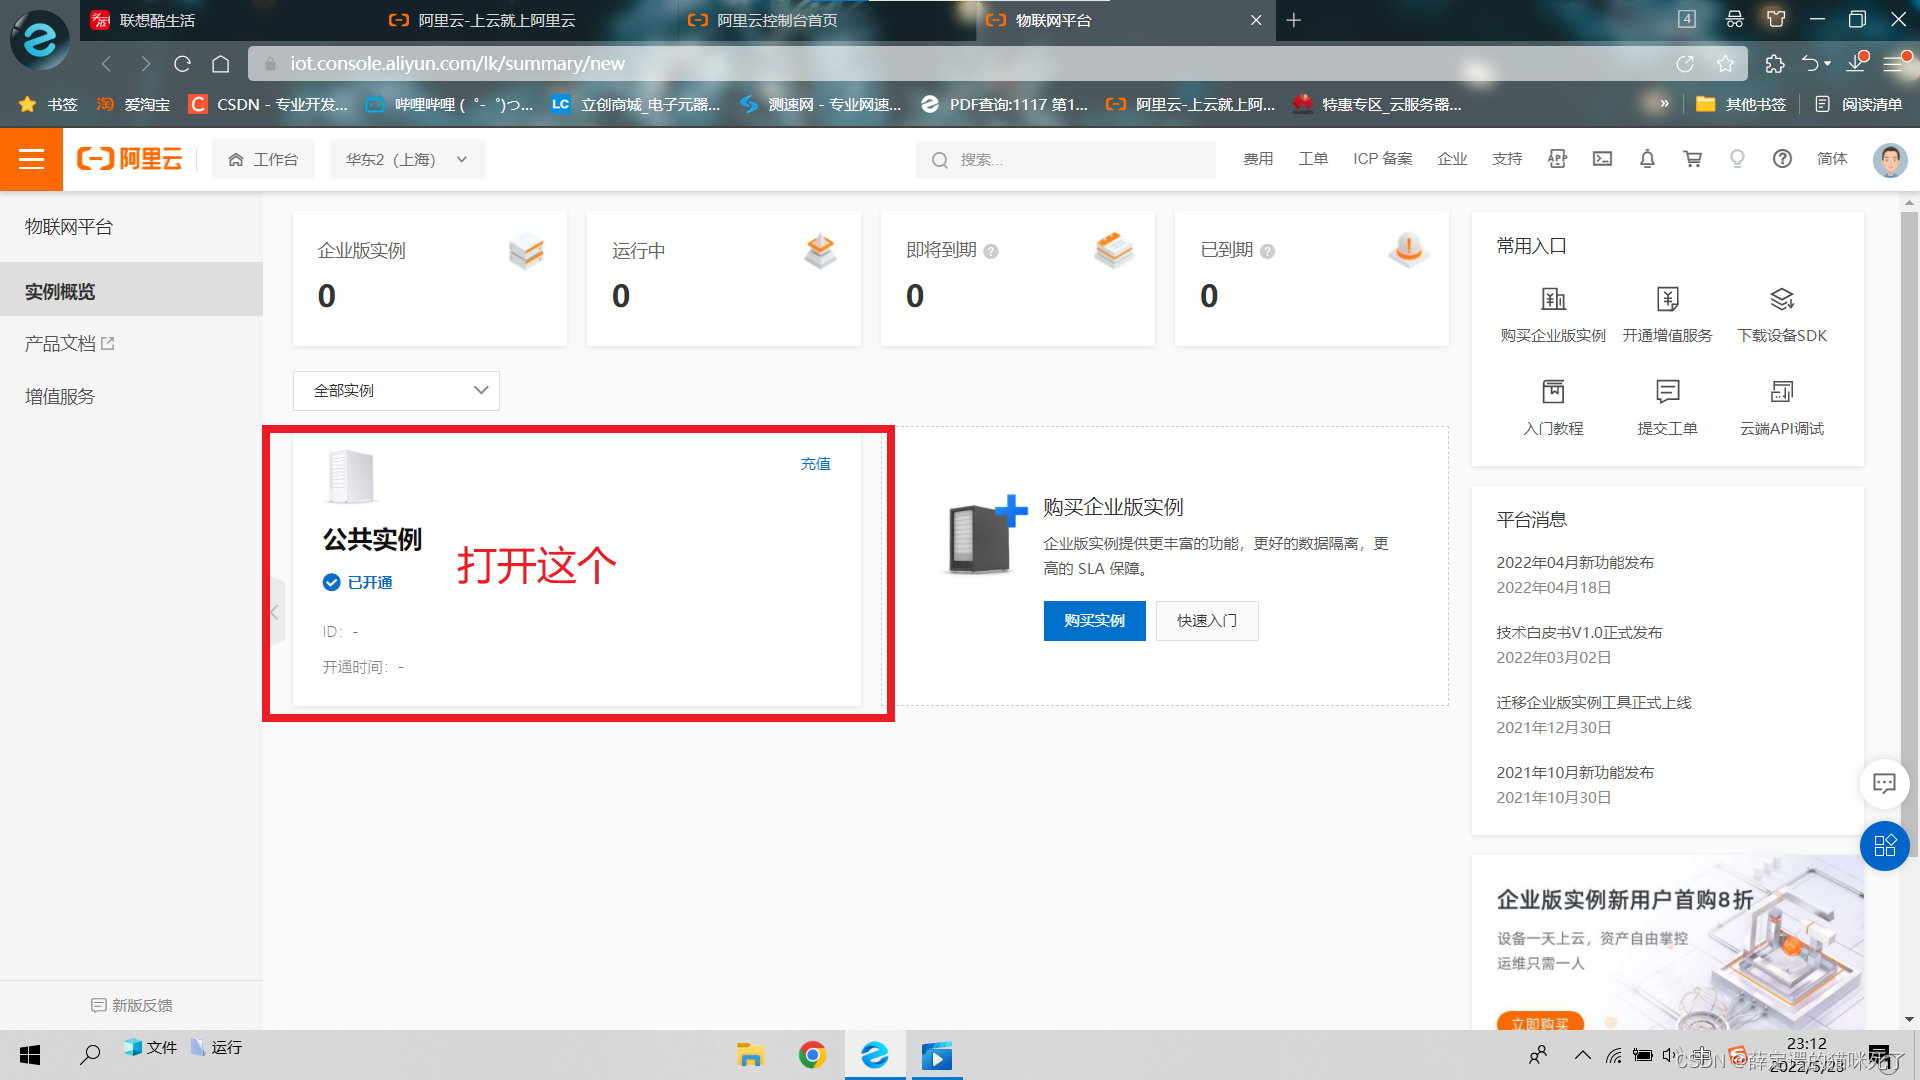The image size is (1920, 1080).
Task: Open CSDN bookmark
Action: pos(269,104)
